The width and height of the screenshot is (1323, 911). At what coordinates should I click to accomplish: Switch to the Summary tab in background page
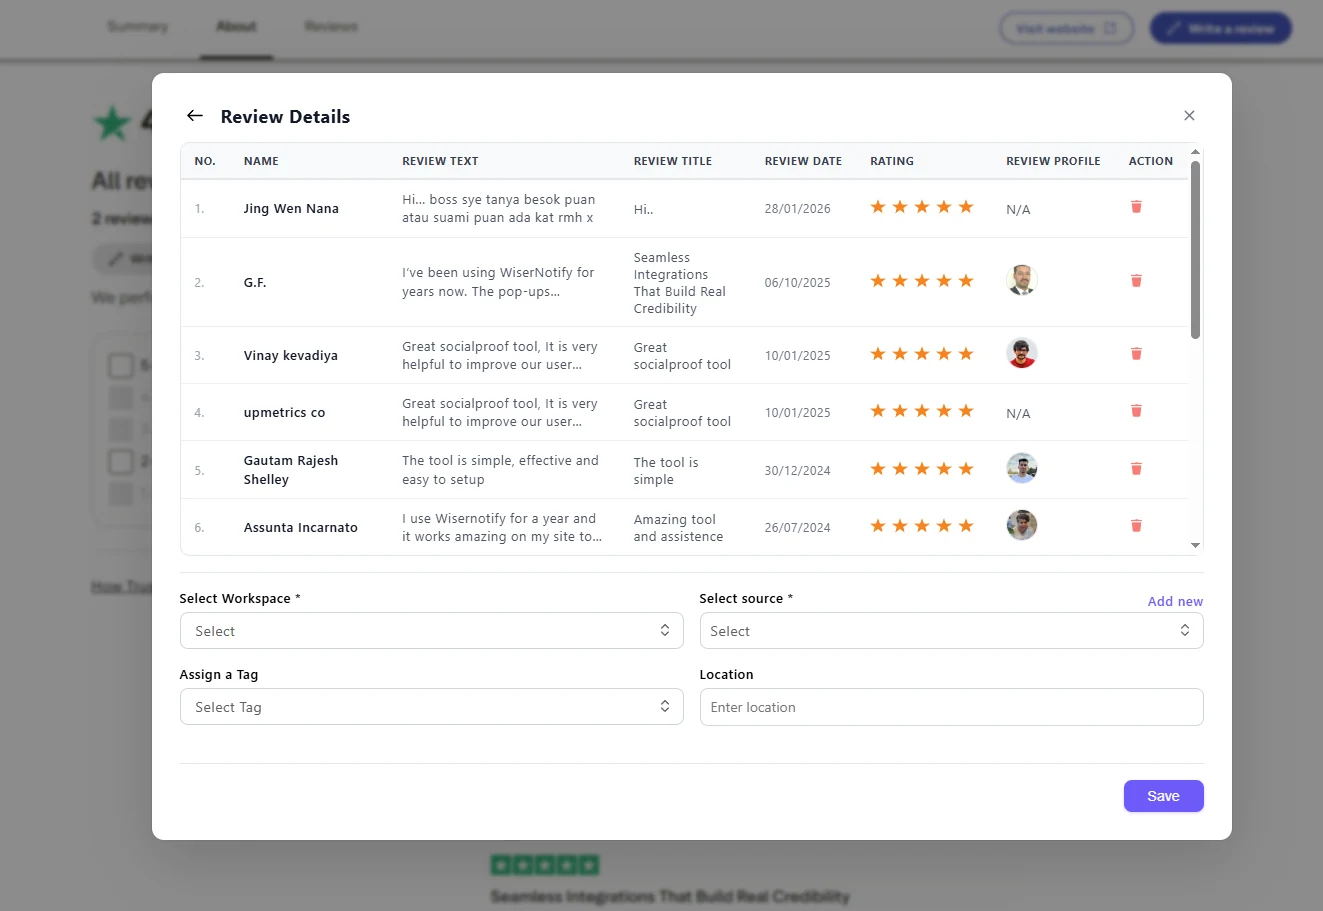(138, 26)
